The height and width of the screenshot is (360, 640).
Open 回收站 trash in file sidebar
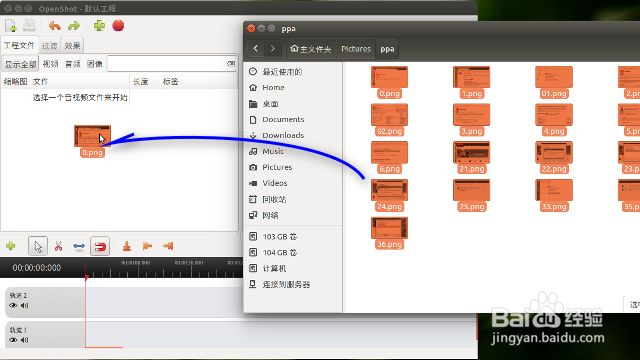[274, 199]
